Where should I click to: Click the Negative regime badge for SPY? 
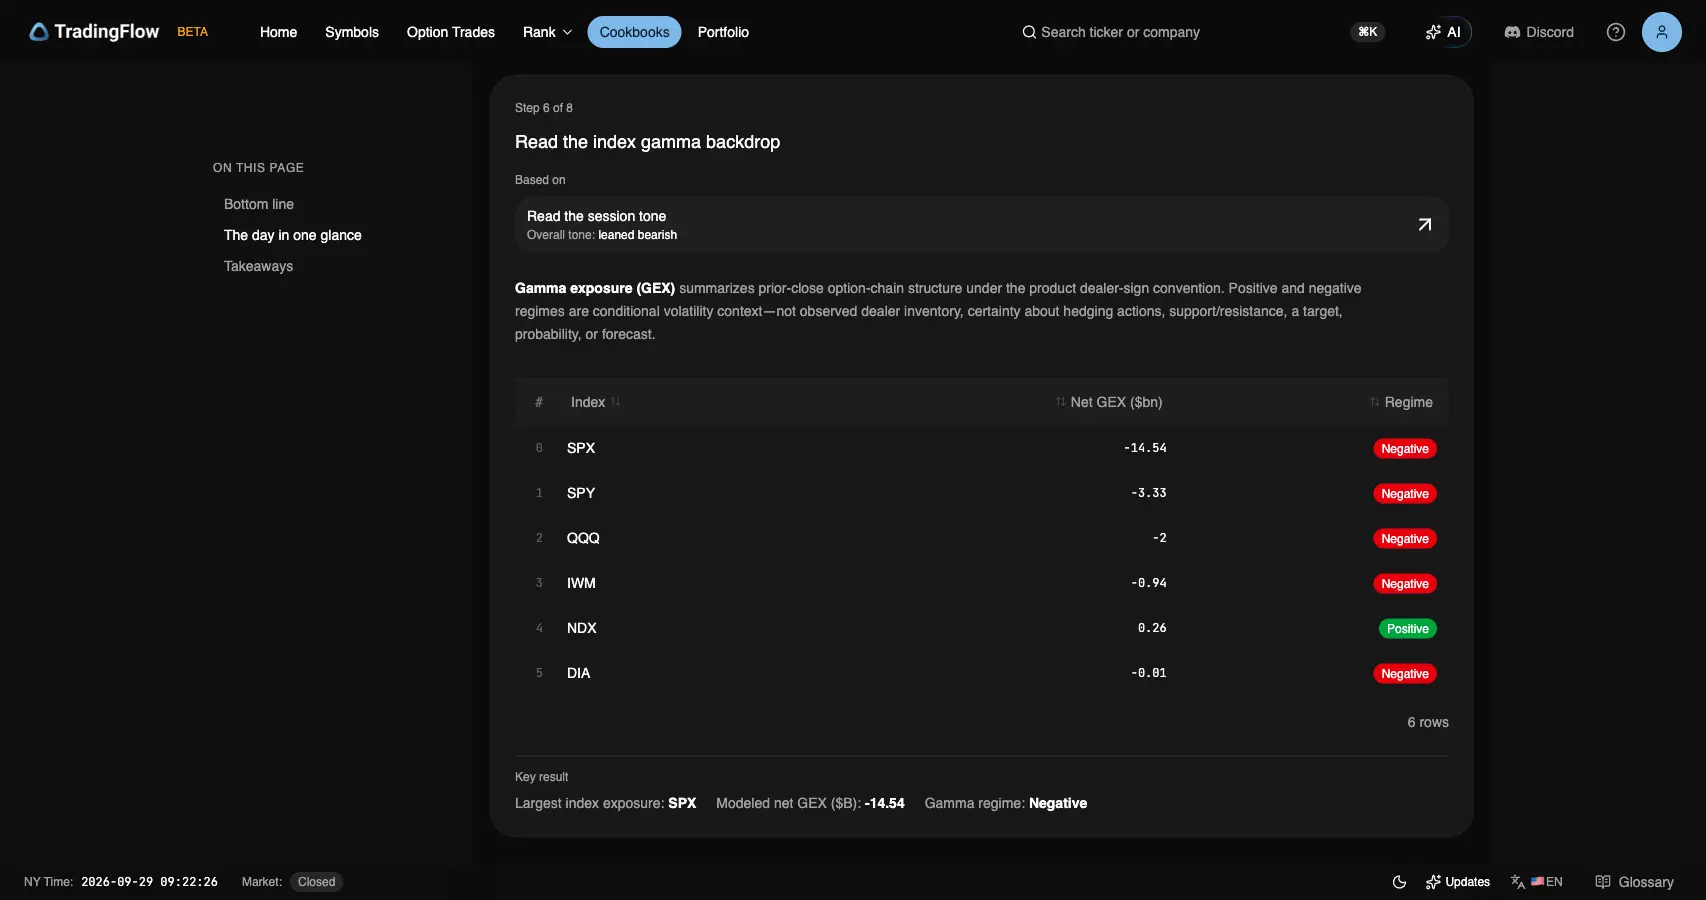coord(1405,494)
